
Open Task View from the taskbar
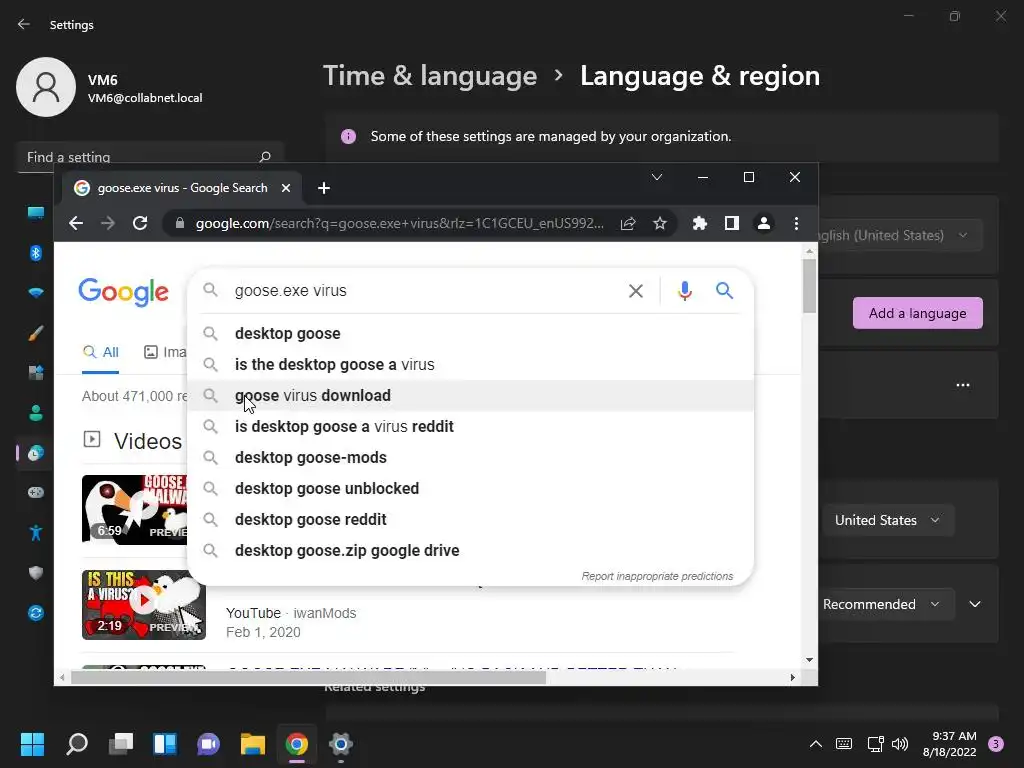[x=121, y=744]
